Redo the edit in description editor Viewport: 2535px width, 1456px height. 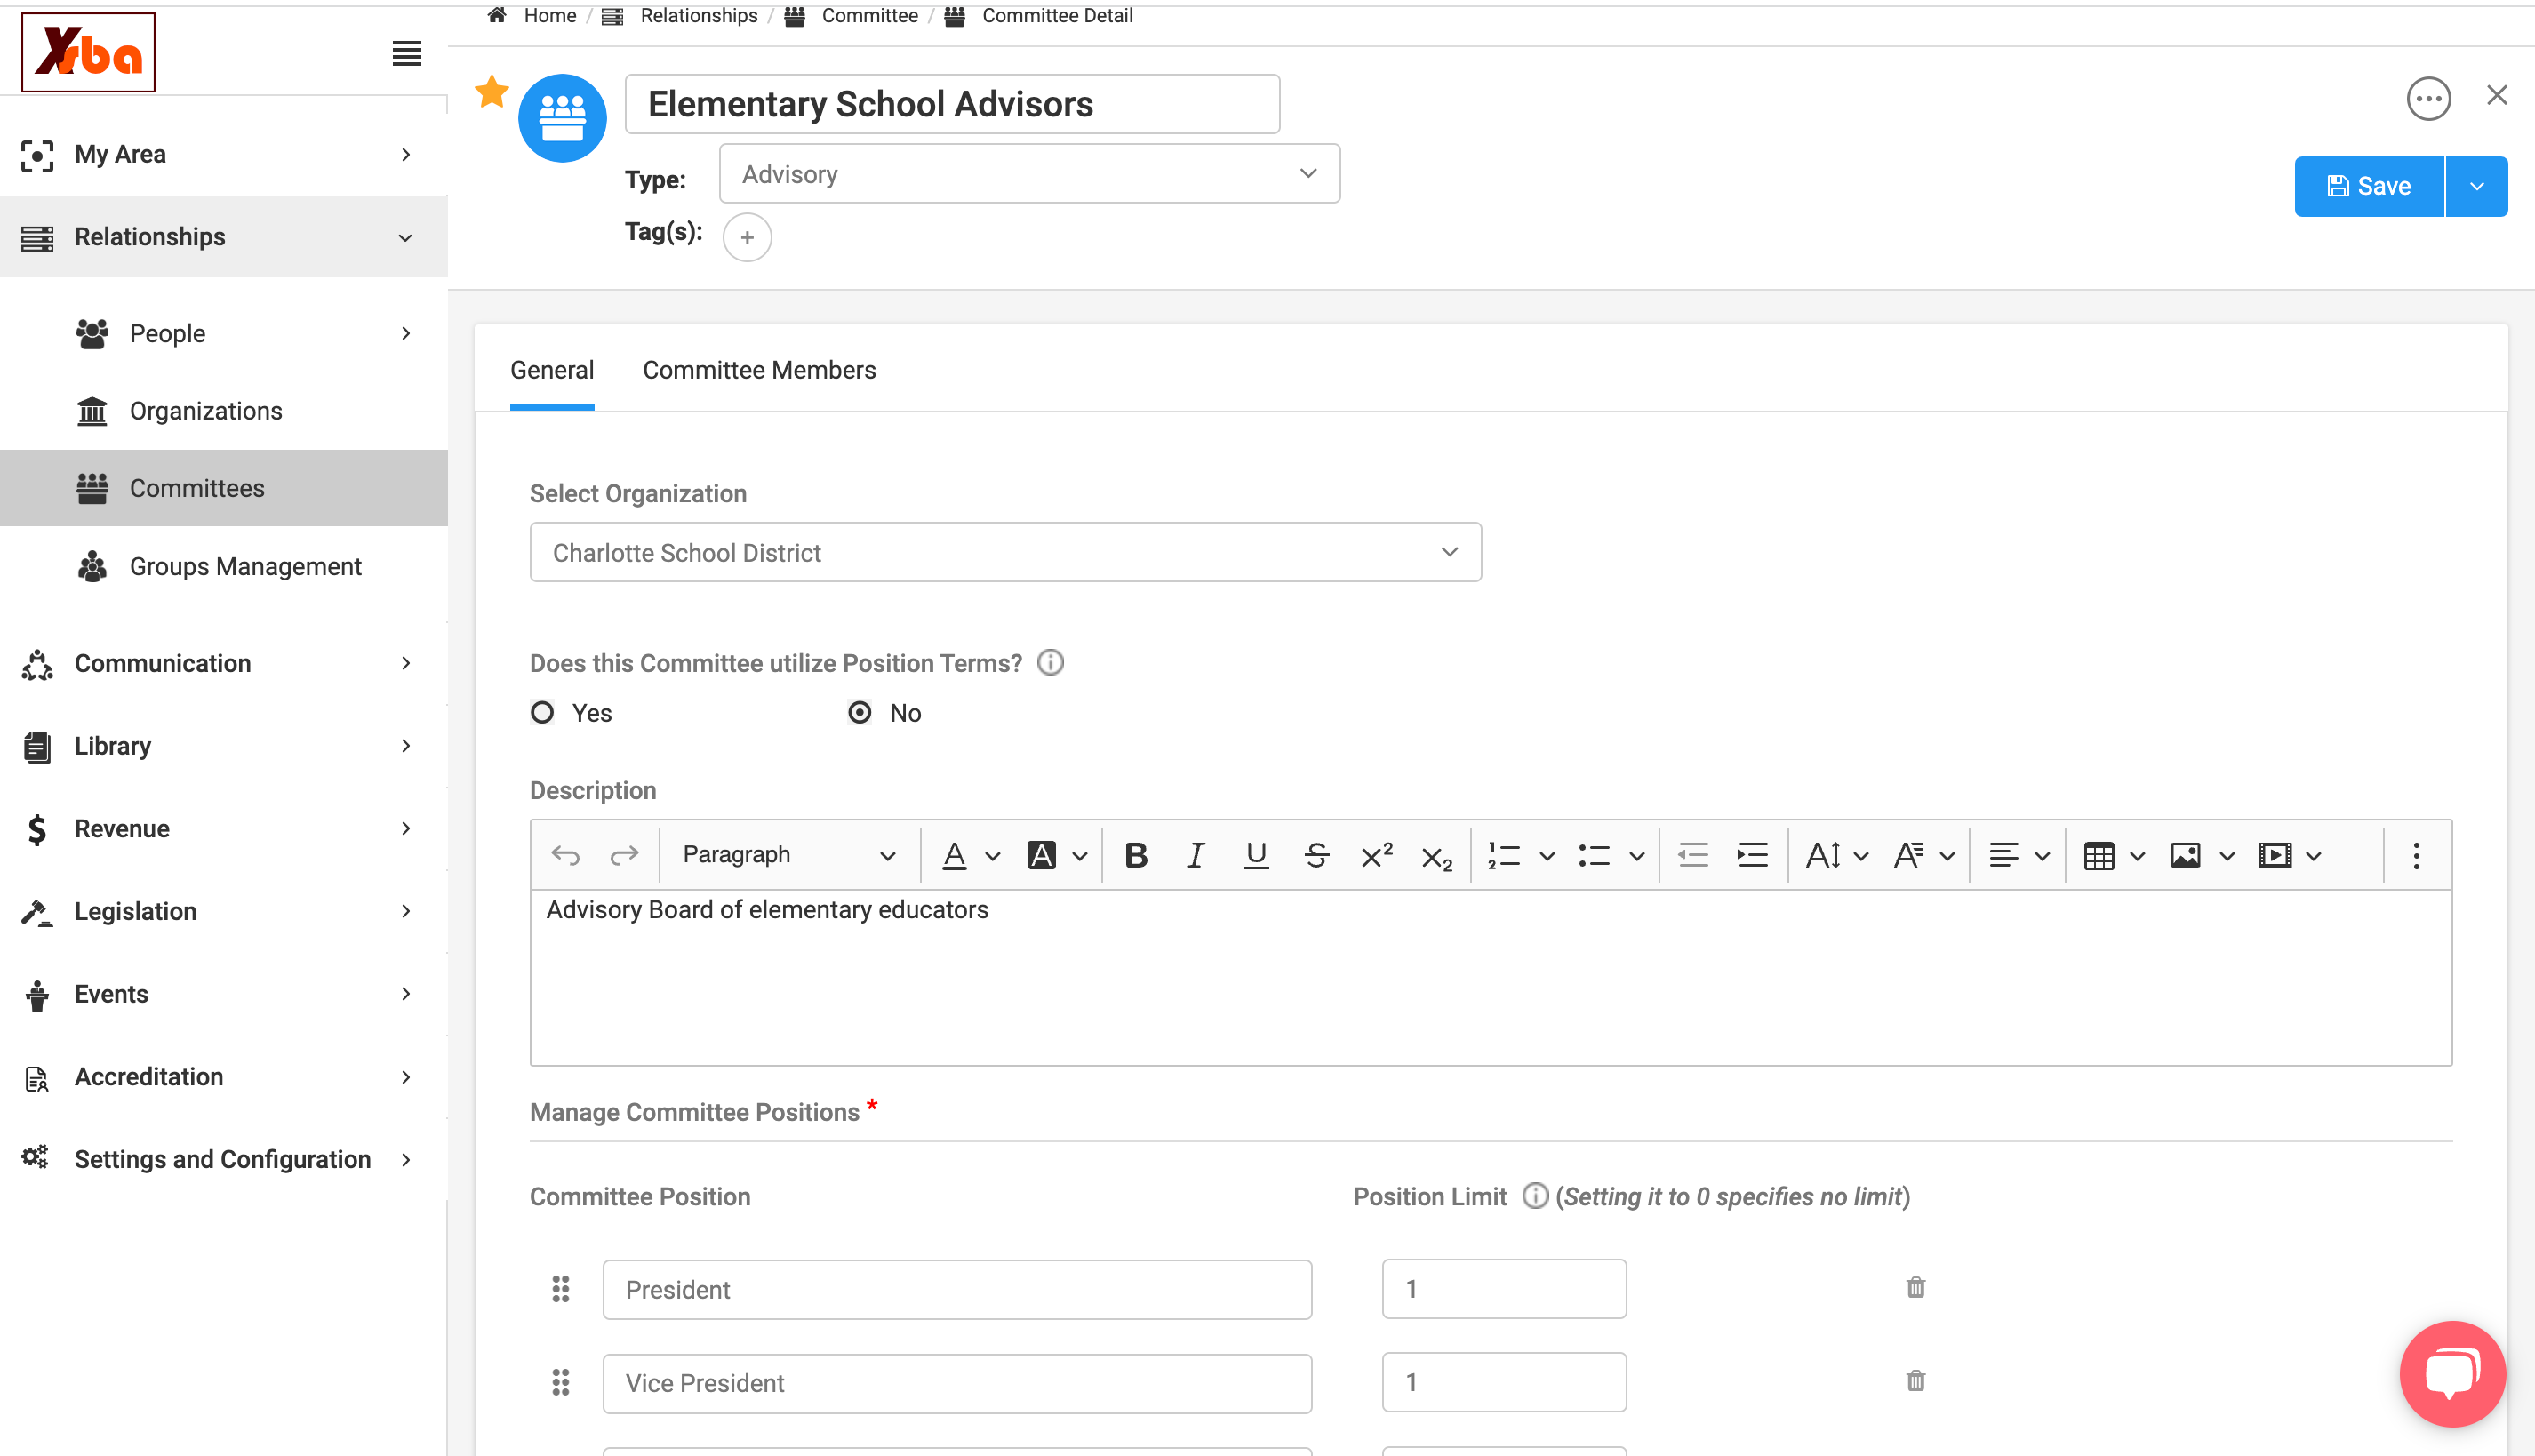[624, 855]
